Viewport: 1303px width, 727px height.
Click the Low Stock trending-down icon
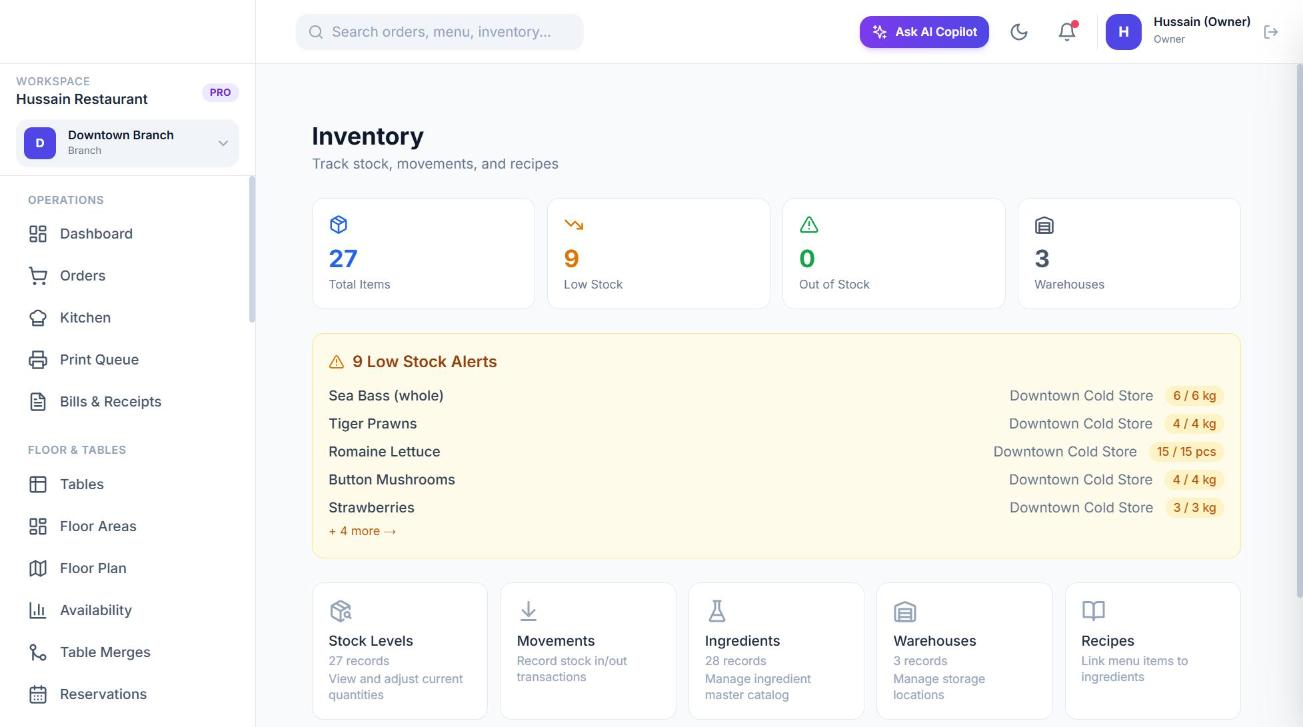pyautogui.click(x=574, y=225)
